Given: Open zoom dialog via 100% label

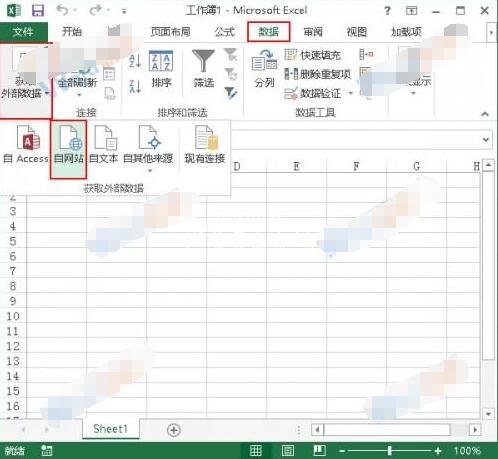Looking at the screenshot, I should (467, 451).
